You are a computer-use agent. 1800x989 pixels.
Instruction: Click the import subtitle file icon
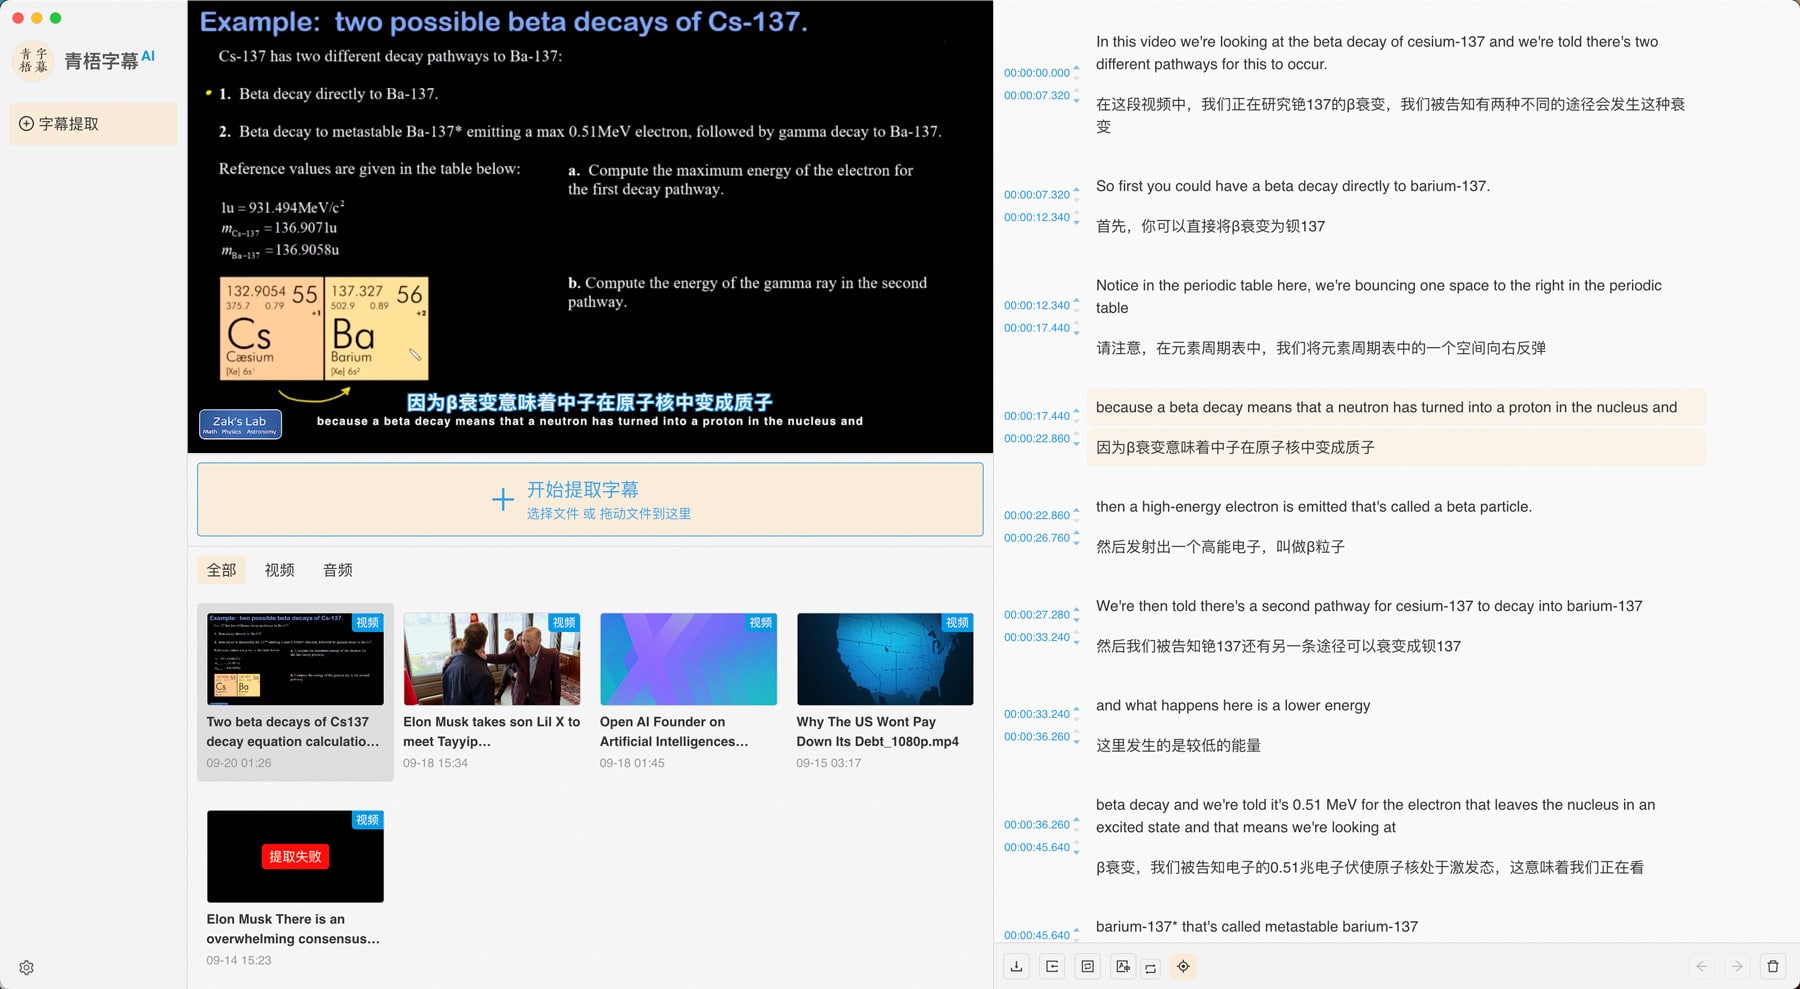tap(1051, 966)
